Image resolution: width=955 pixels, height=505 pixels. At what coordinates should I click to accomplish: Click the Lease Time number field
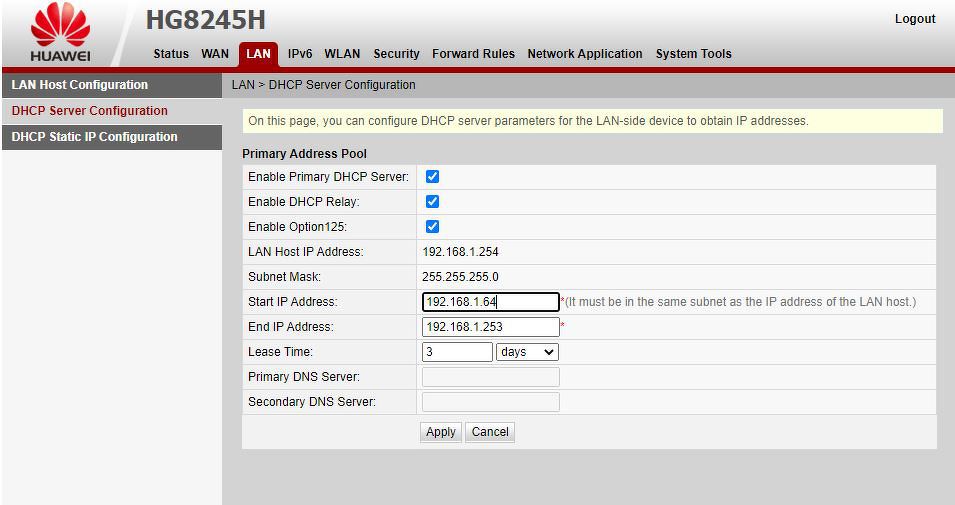457,351
